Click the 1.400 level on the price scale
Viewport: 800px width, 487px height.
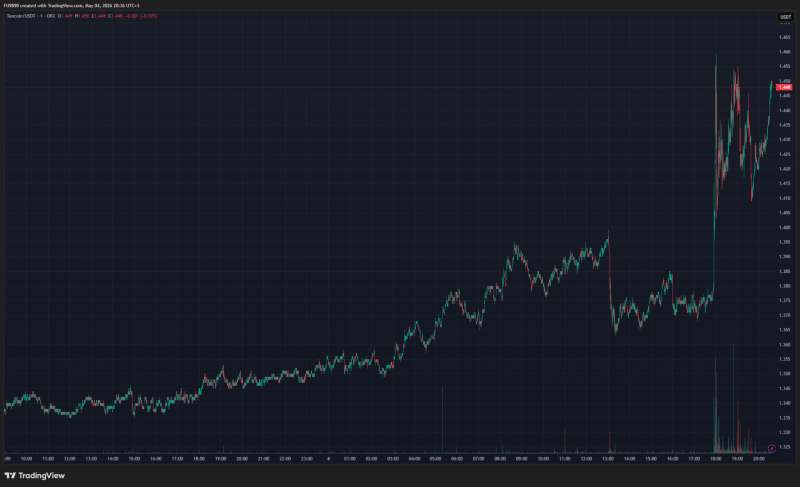click(x=784, y=227)
